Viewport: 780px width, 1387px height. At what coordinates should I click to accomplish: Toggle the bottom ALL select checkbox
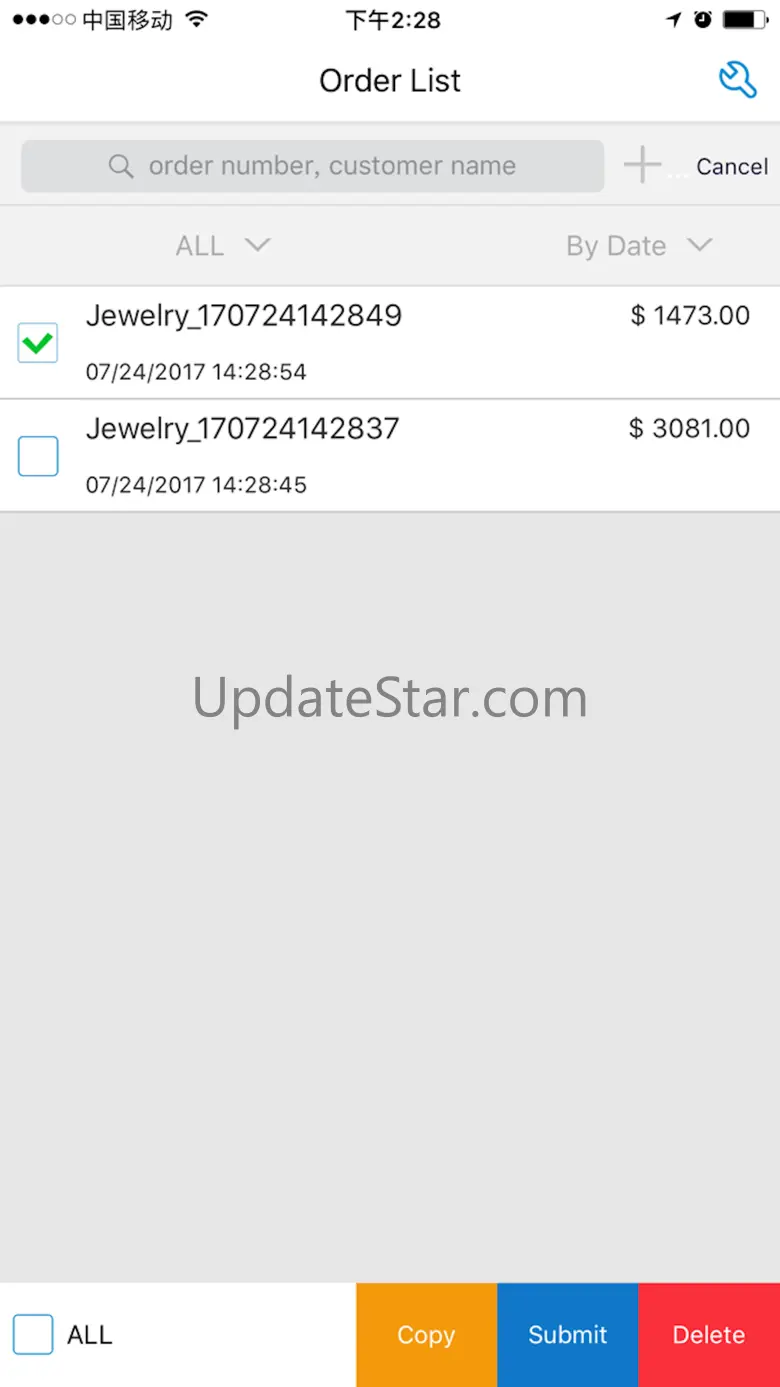click(33, 1334)
